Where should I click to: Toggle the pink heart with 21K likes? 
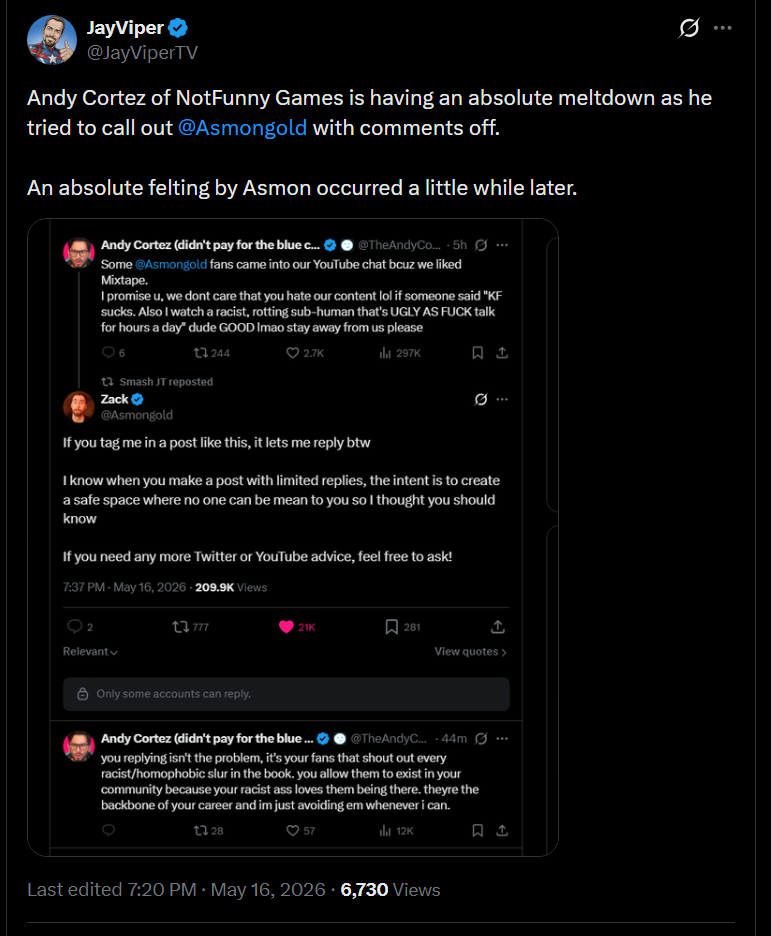(x=286, y=627)
